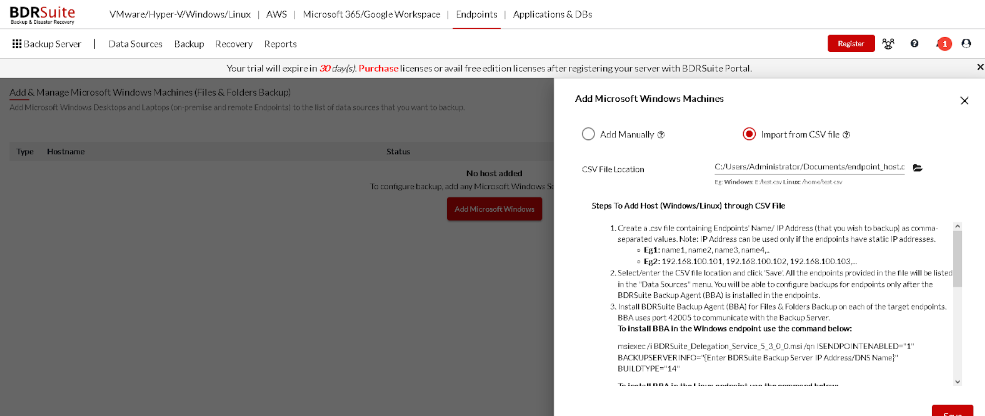Click the red Register button
This screenshot has height=416, width=985.
(x=851, y=43)
